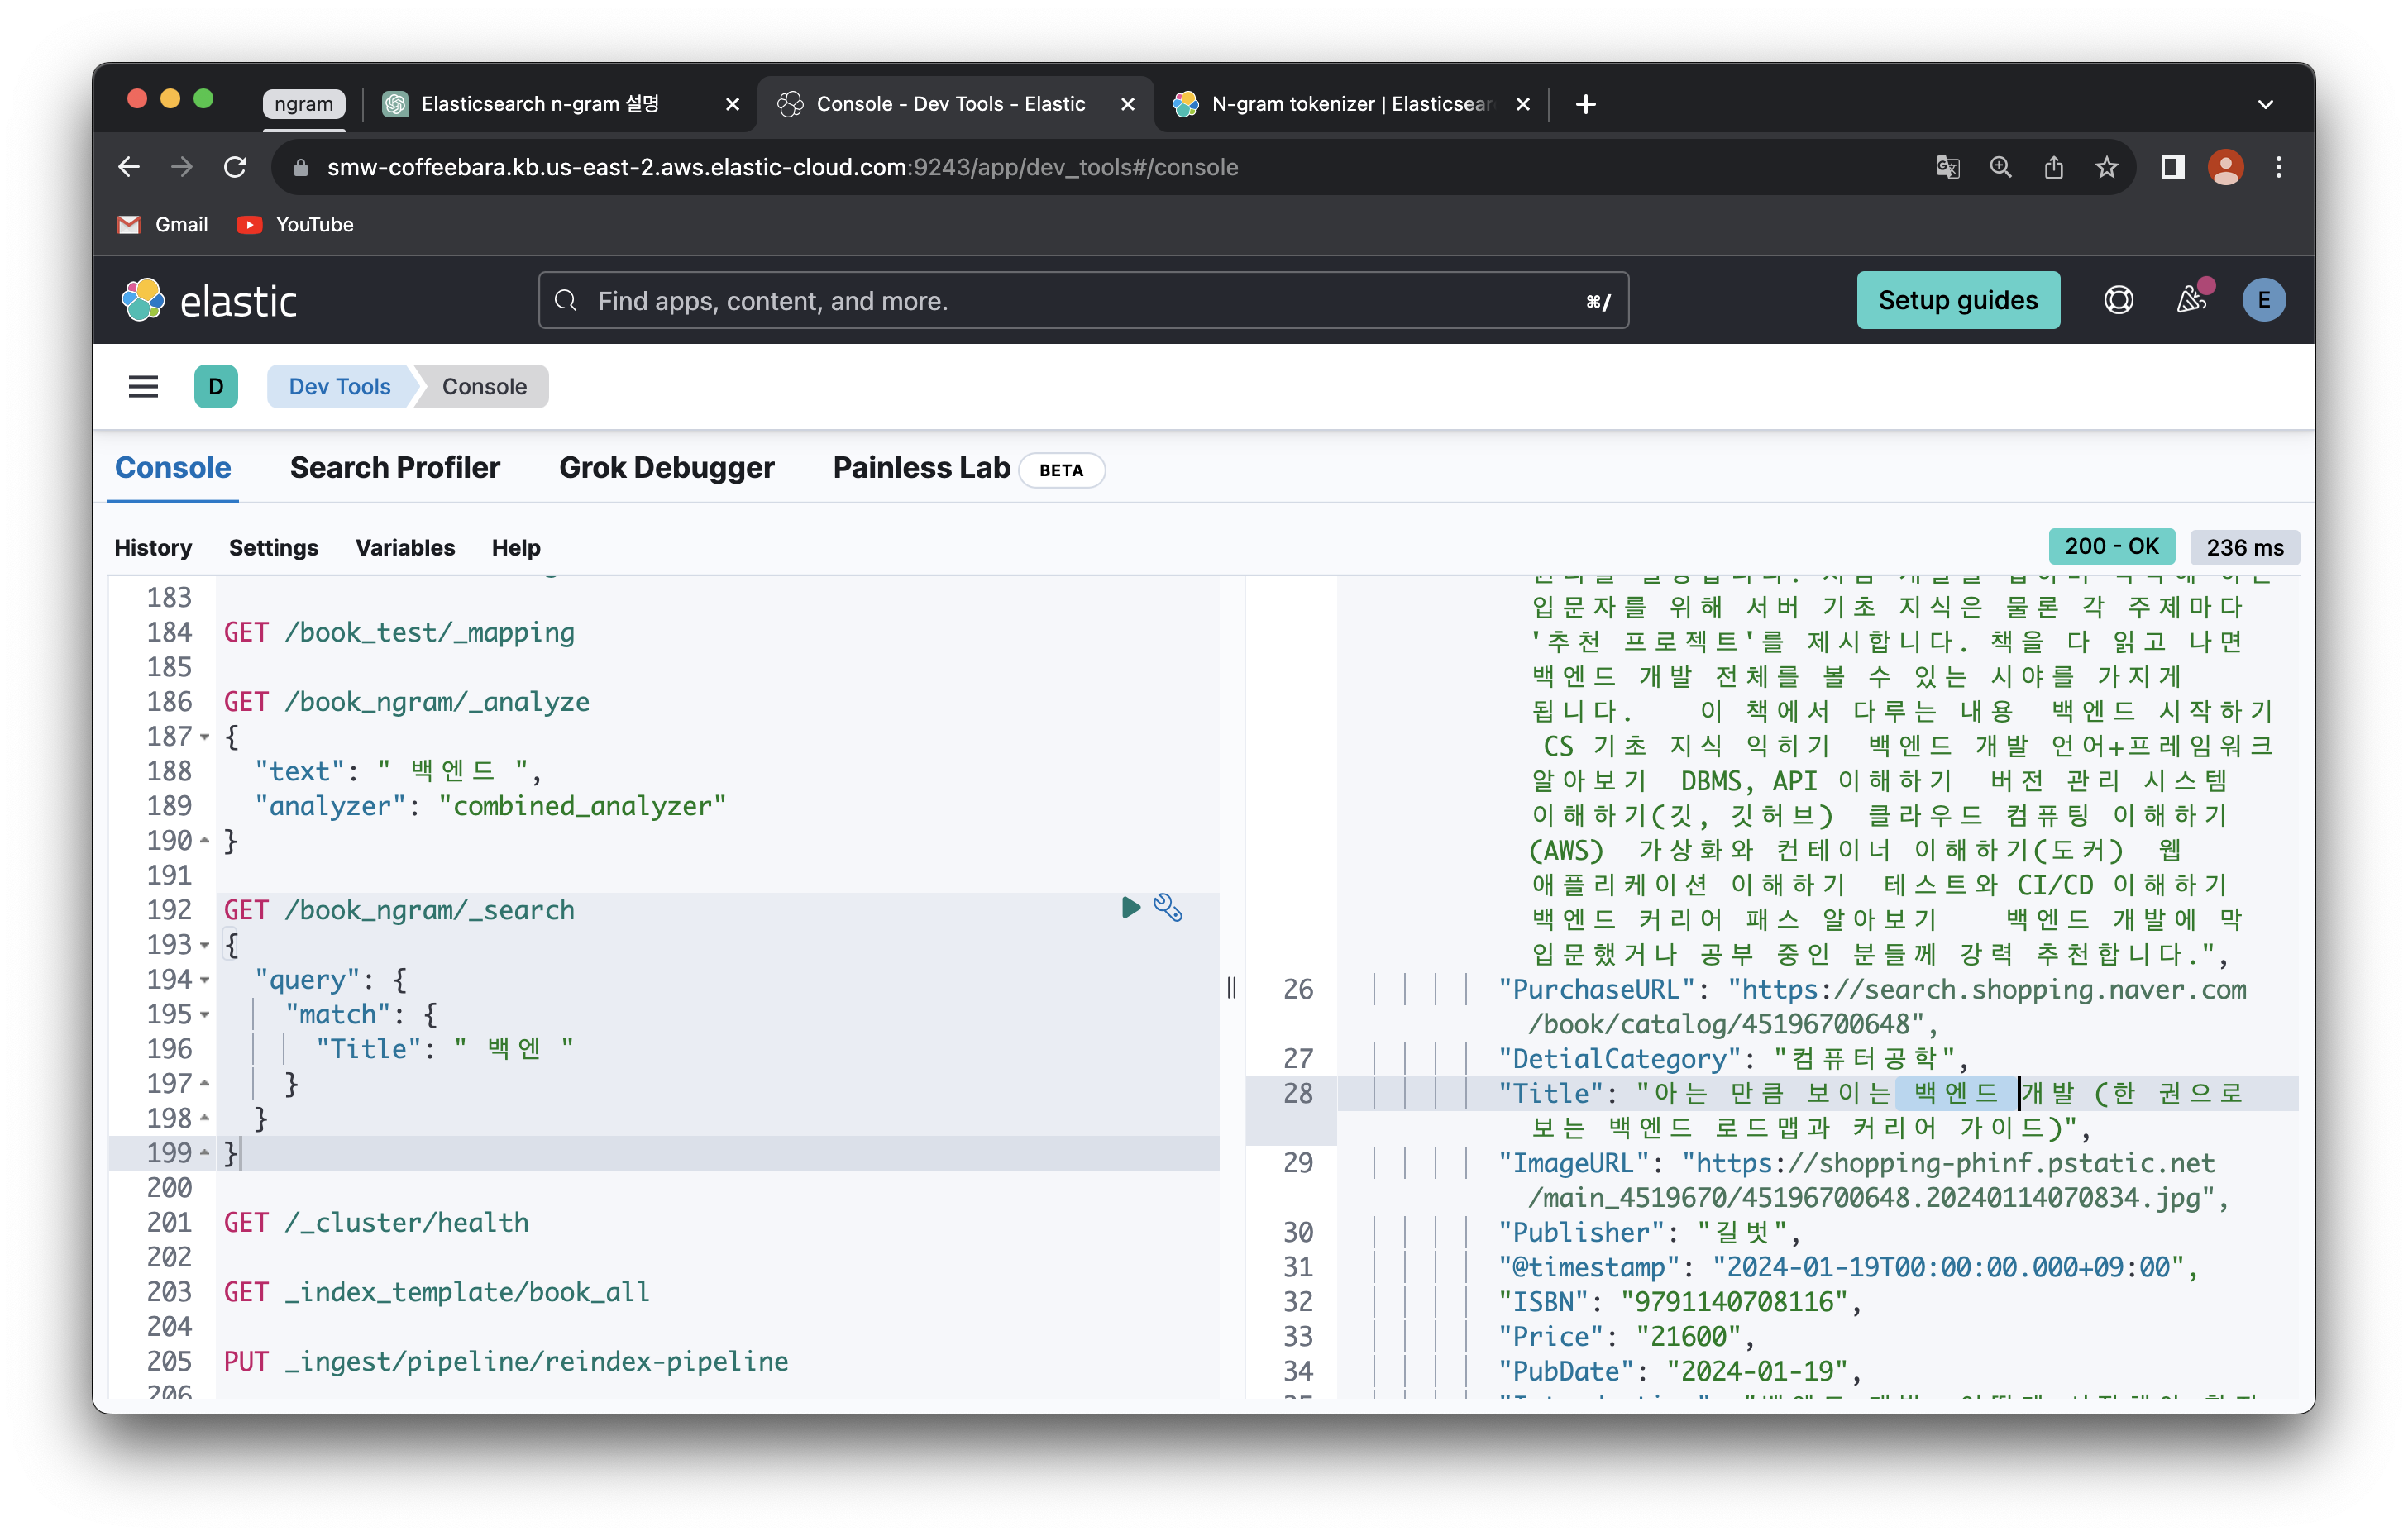Open the YouTube bookmark
Viewport: 2408px width, 1536px height.
296,225
